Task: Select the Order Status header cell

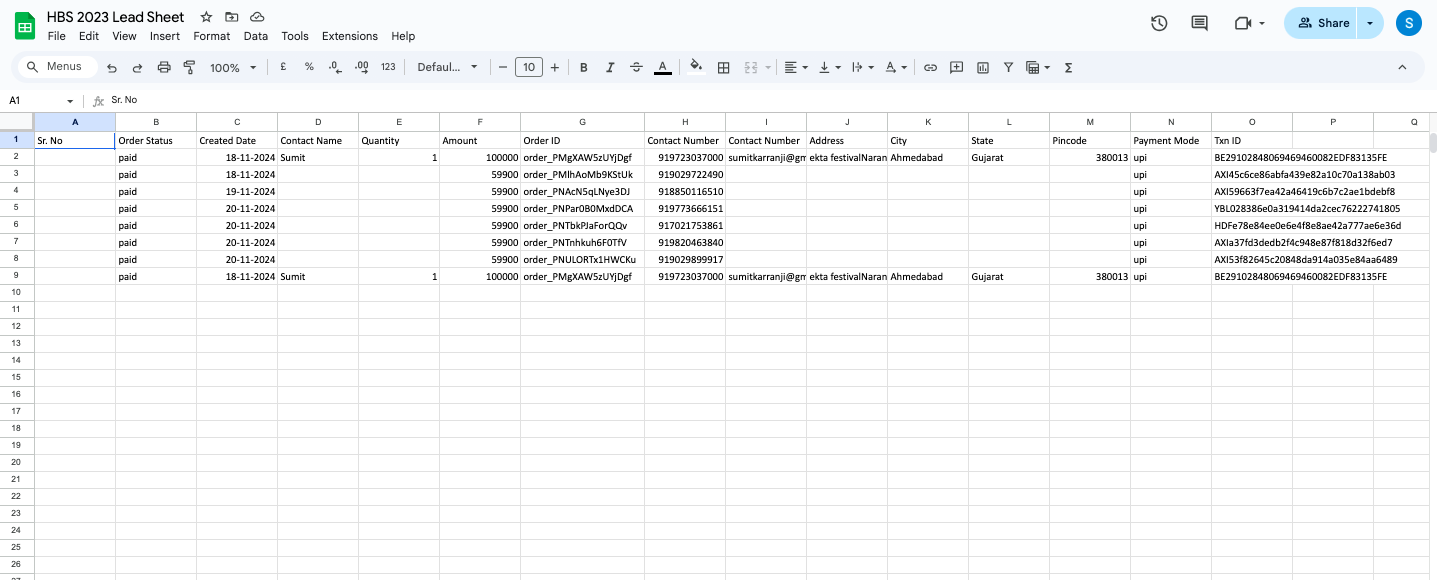Action: click(156, 140)
